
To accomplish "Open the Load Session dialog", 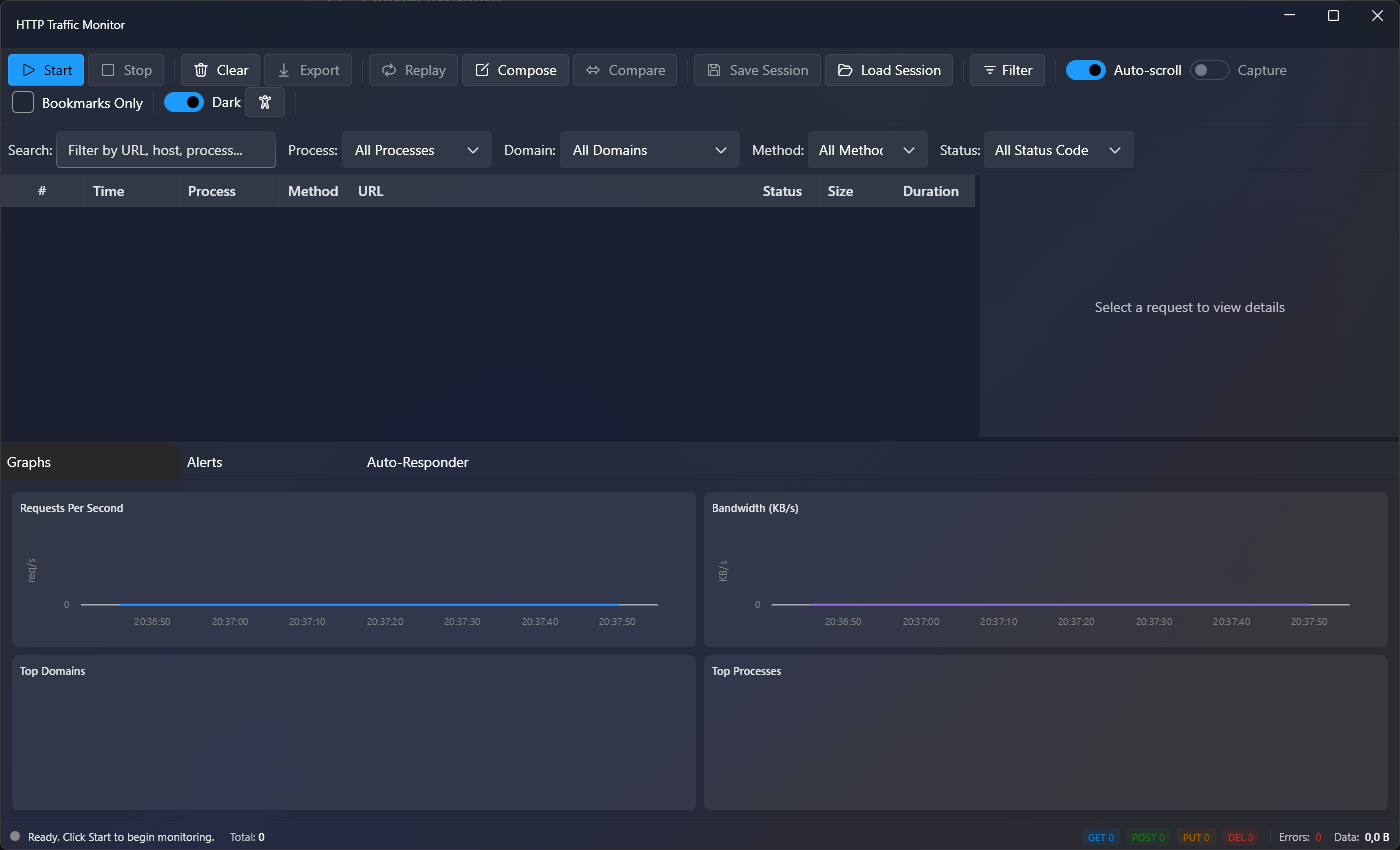I will tap(889, 70).
